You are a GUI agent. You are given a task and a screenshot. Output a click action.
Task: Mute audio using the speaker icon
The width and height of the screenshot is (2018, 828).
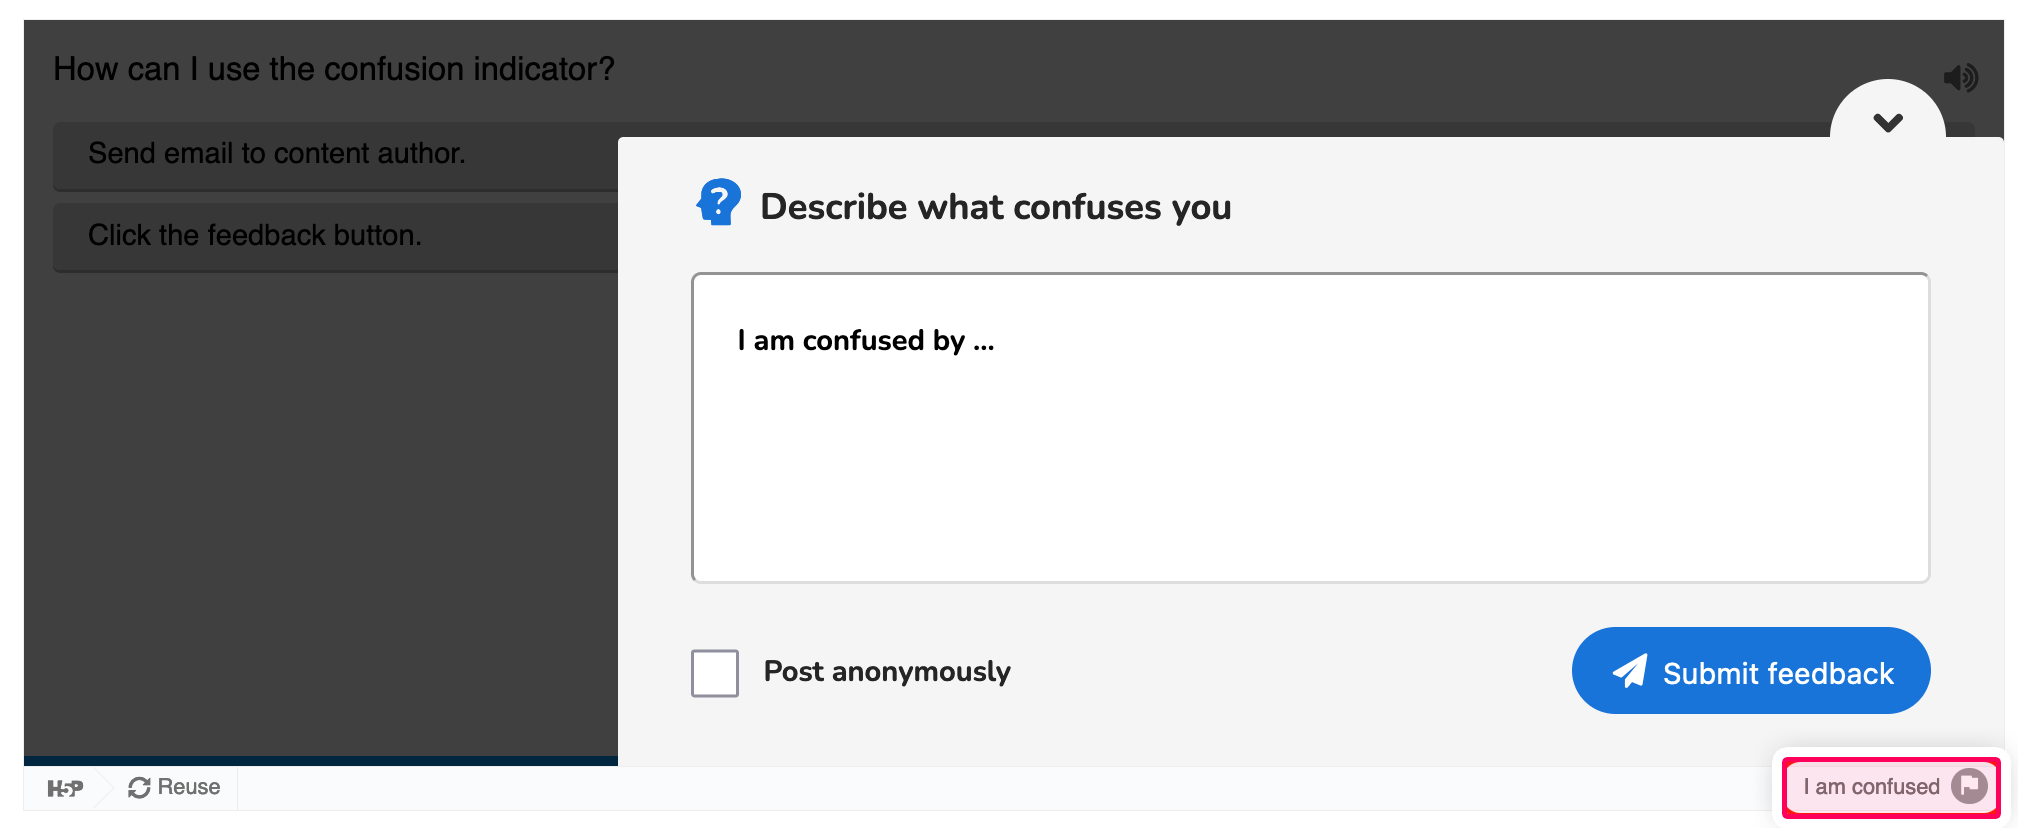[x=1960, y=76]
